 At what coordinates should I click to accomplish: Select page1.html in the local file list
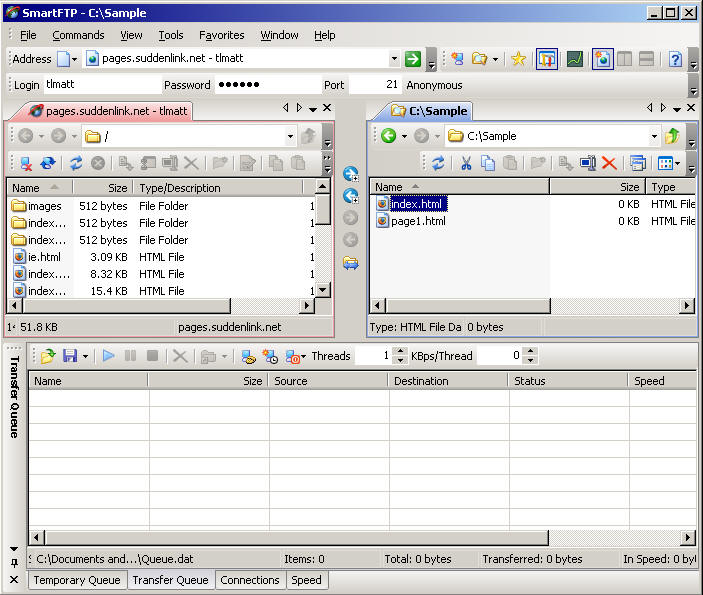(x=419, y=221)
